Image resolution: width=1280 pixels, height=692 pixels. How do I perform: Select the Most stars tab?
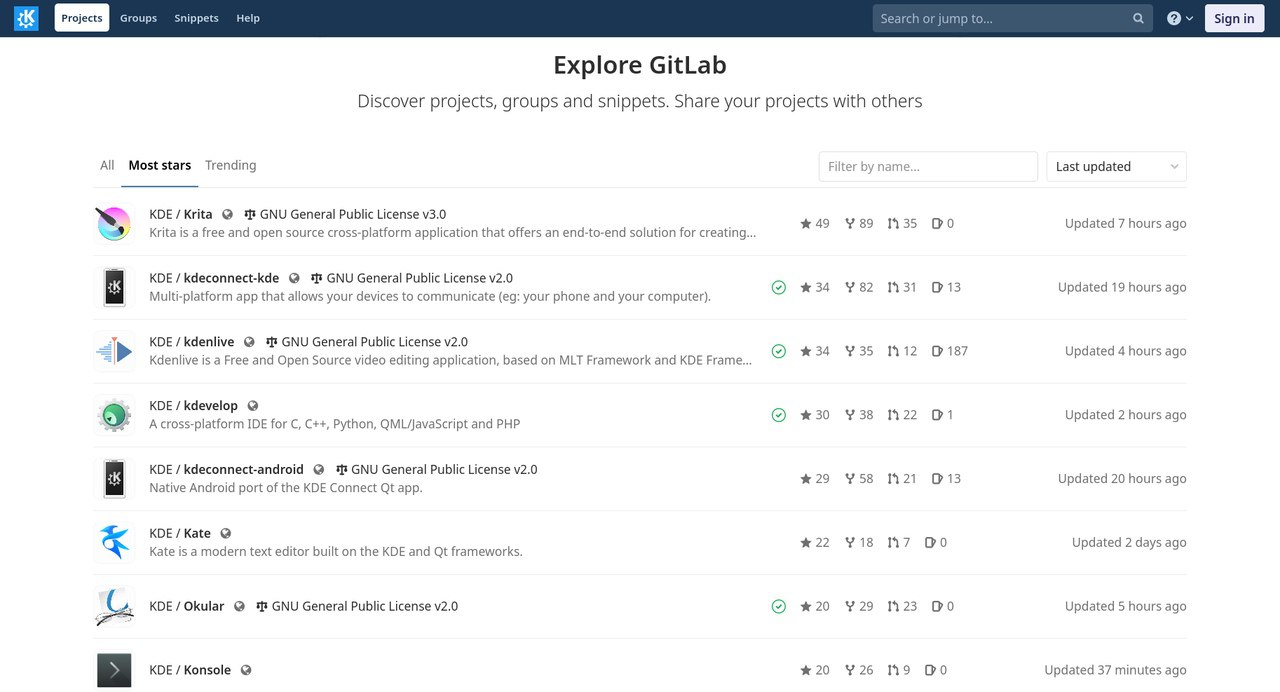(x=160, y=165)
